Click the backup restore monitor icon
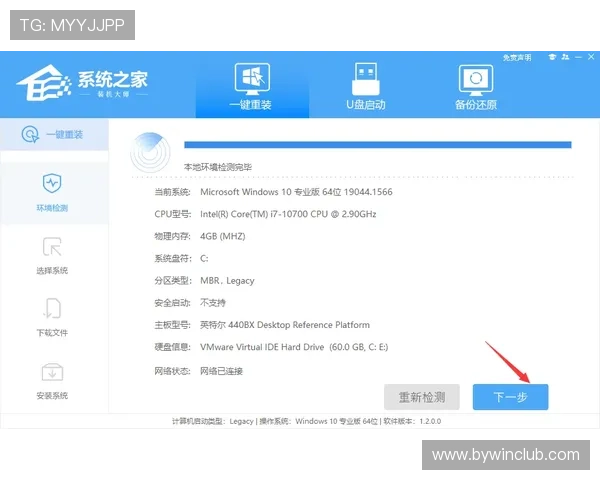Viewport: 600px width, 480px height. (x=476, y=80)
